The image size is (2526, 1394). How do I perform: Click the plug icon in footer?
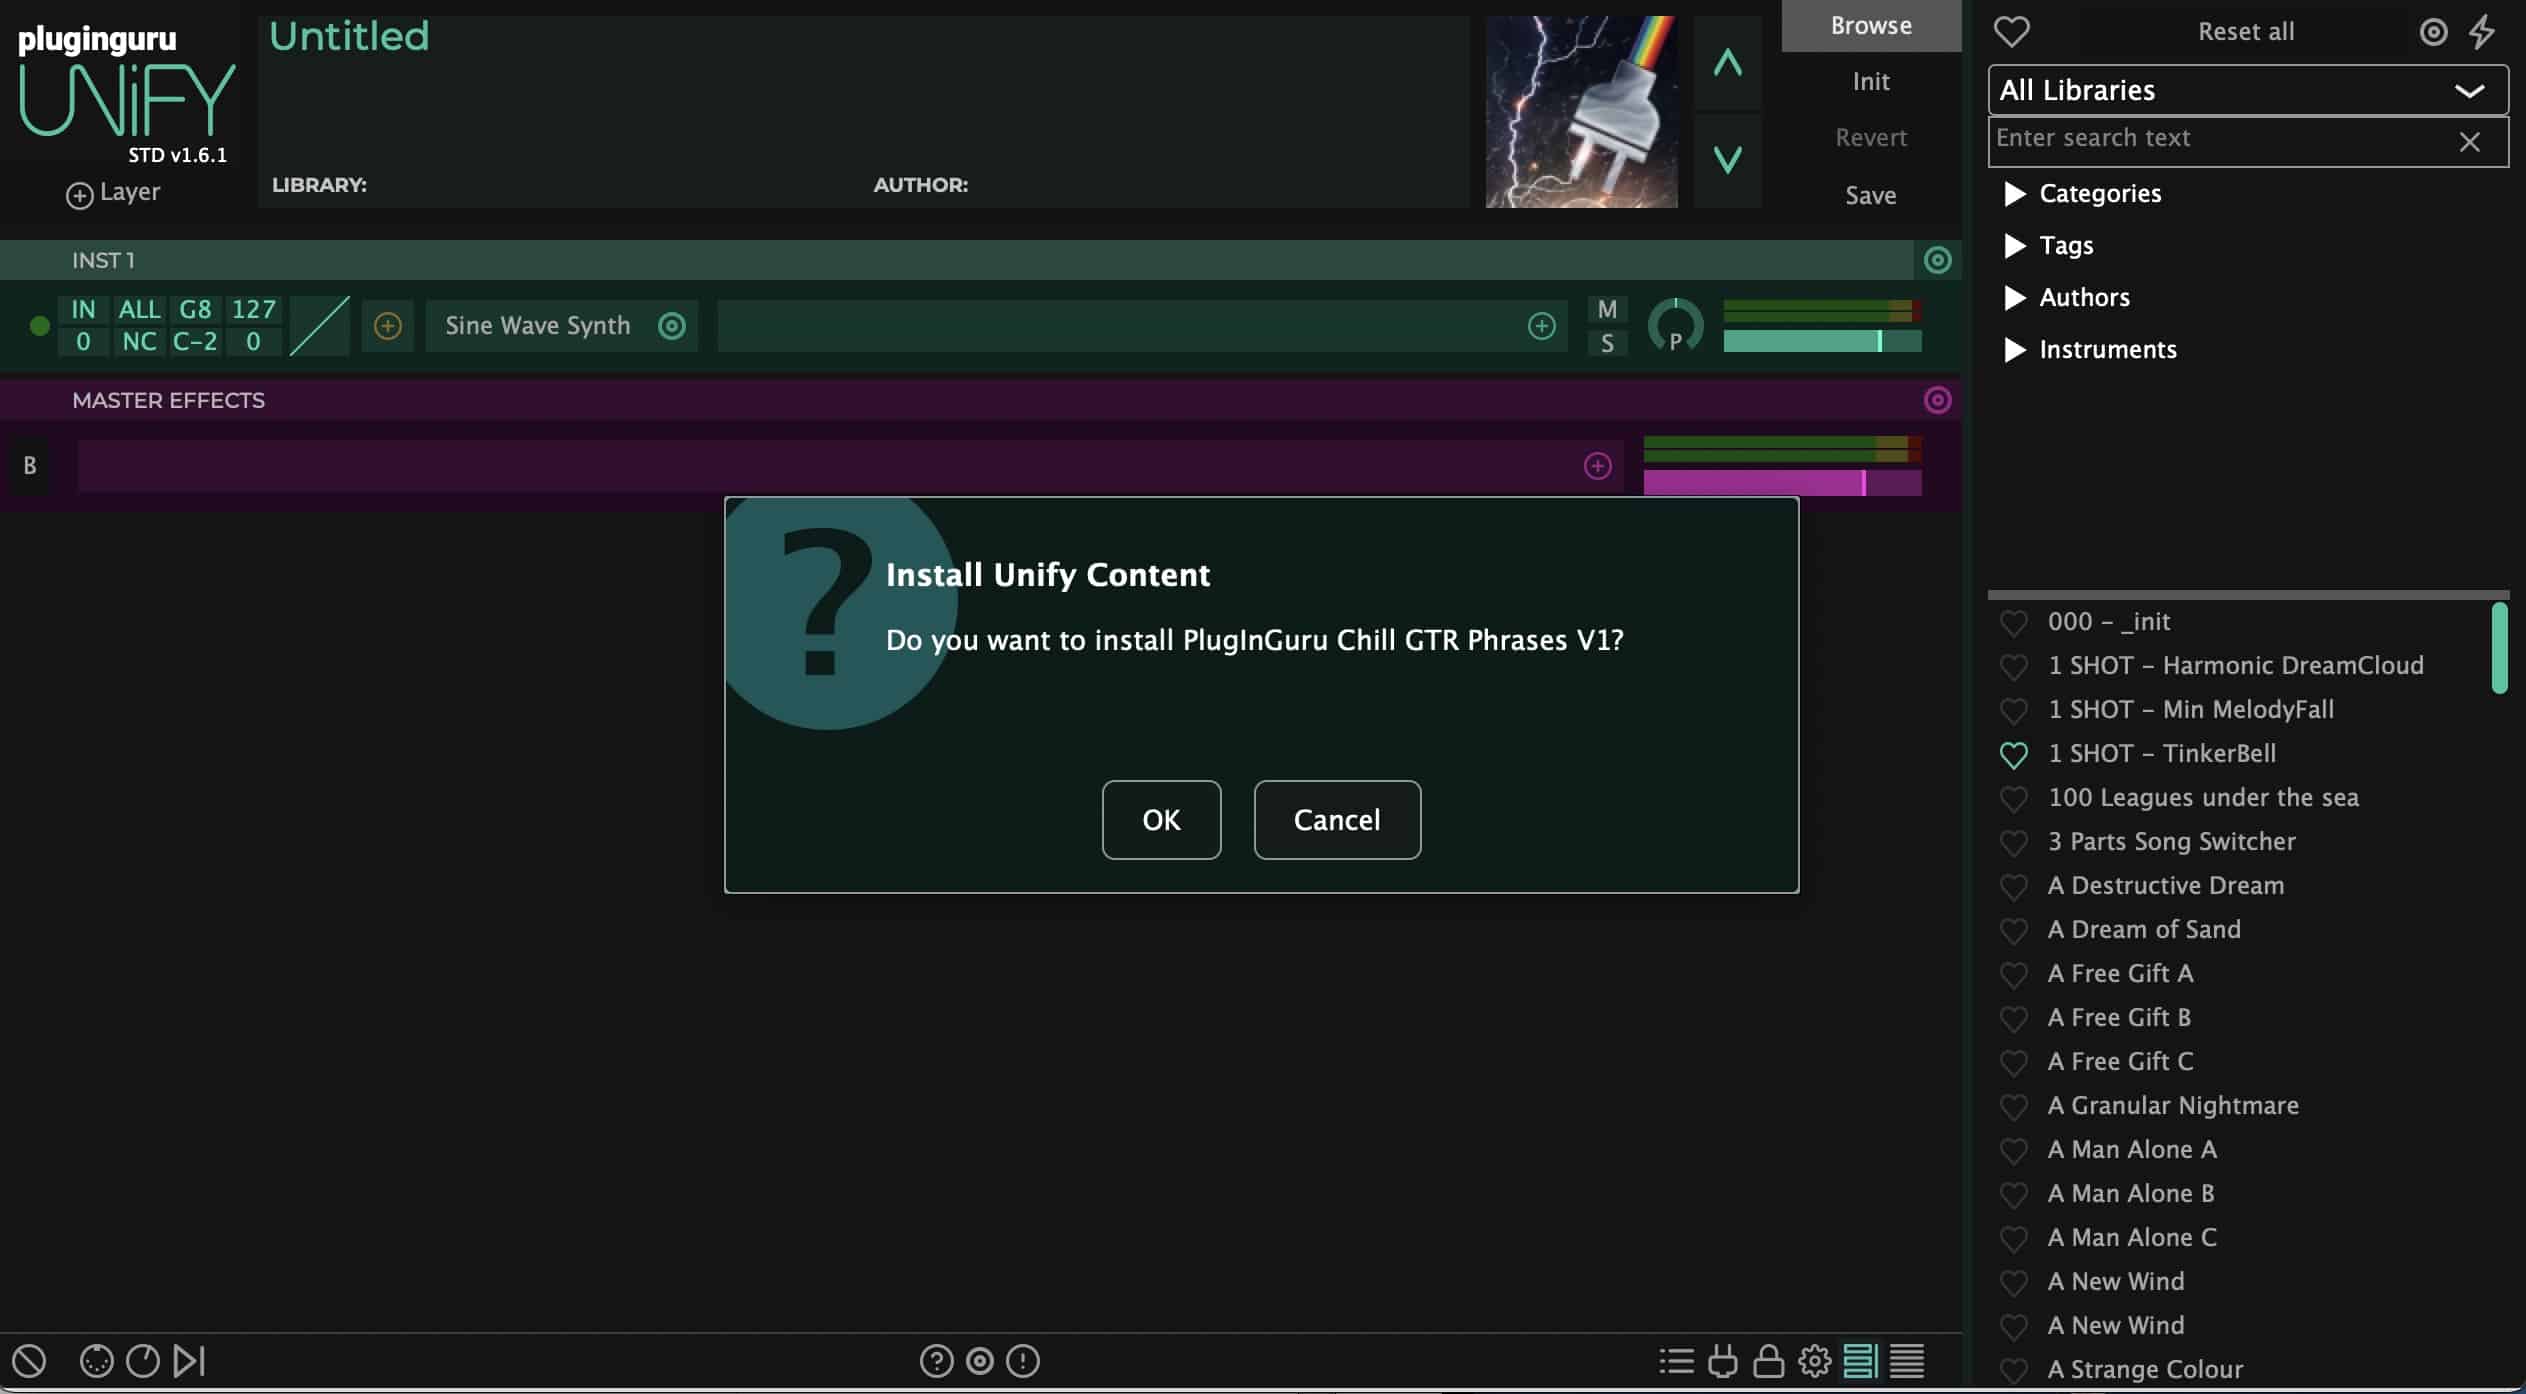(x=1723, y=1361)
